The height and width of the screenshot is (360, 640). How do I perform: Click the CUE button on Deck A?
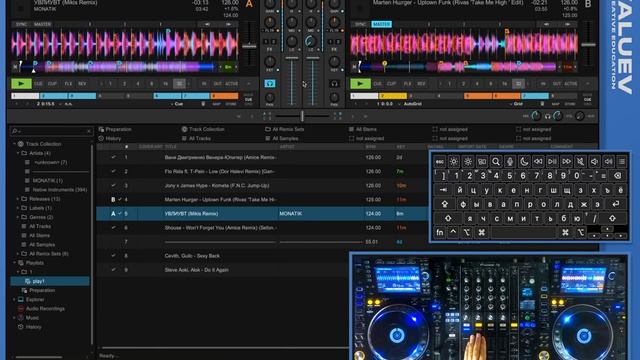38,84
